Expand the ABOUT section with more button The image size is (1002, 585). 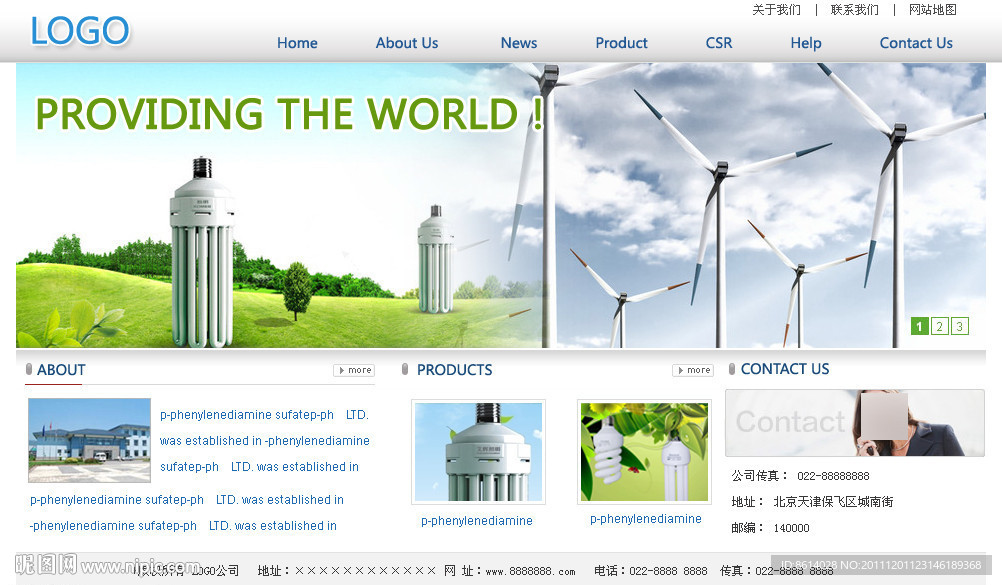coord(353,370)
